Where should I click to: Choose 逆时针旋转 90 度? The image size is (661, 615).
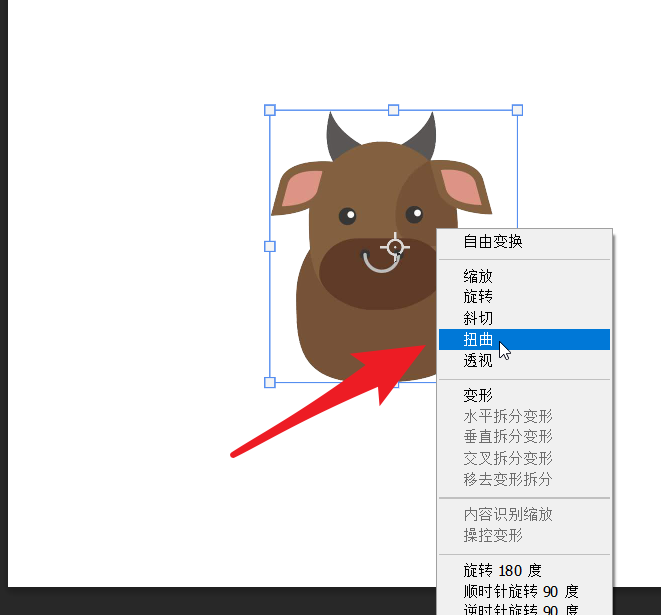[524, 609]
